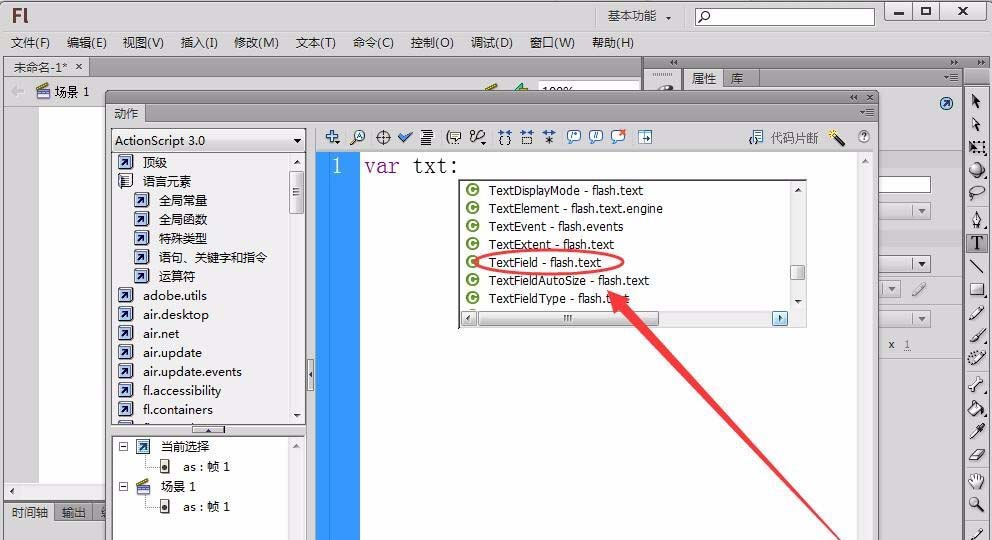Viewport: 992px width, 540px height.
Task: Open the ActionScript 3.0 version dropdown
Action: click(208, 141)
